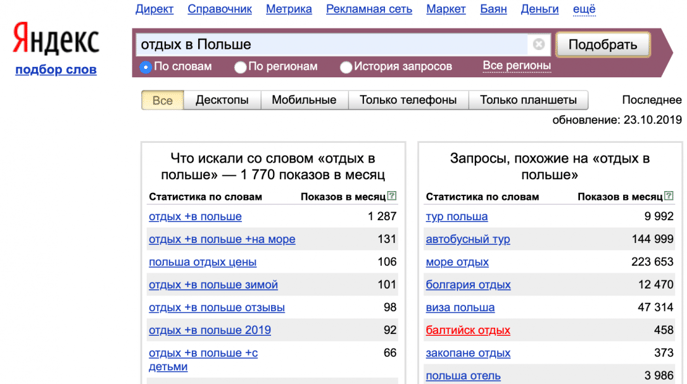
Task: Click the Яндекс logo
Action: 56,39
